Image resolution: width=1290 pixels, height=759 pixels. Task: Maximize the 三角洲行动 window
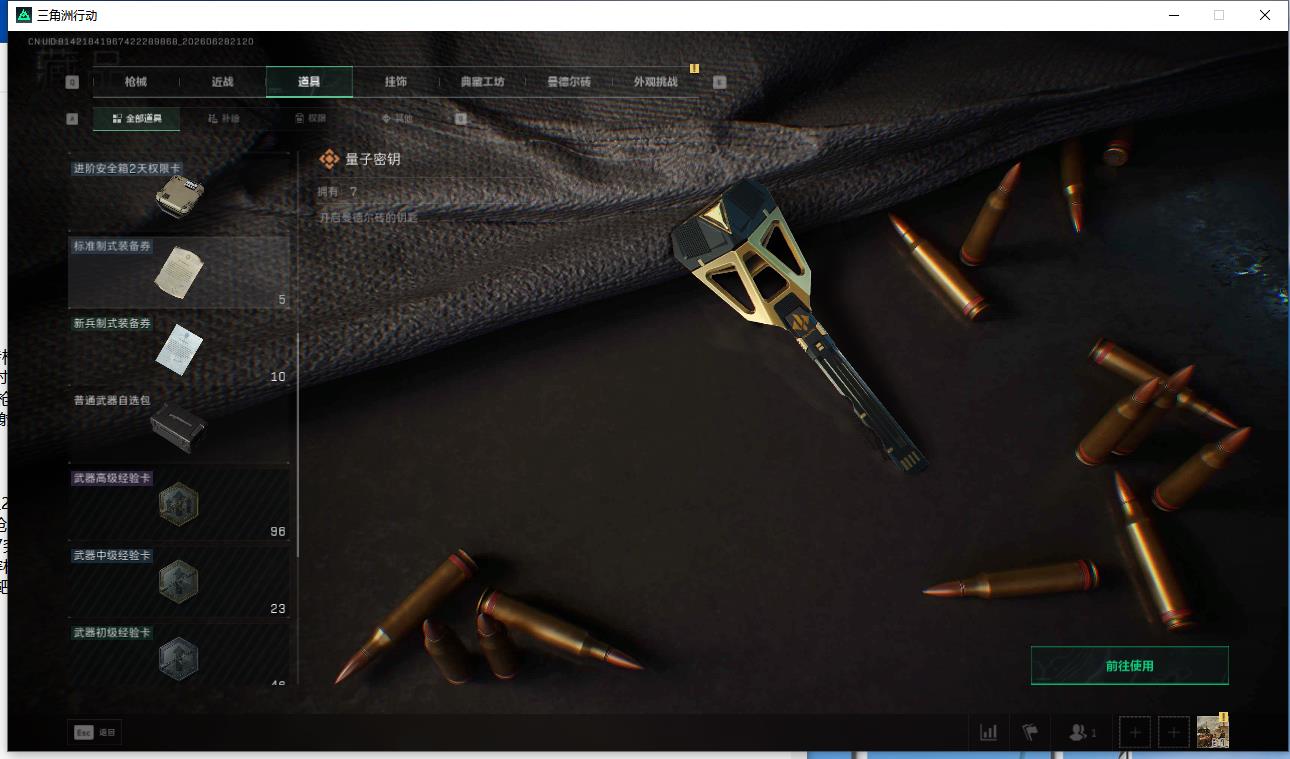click(1219, 15)
